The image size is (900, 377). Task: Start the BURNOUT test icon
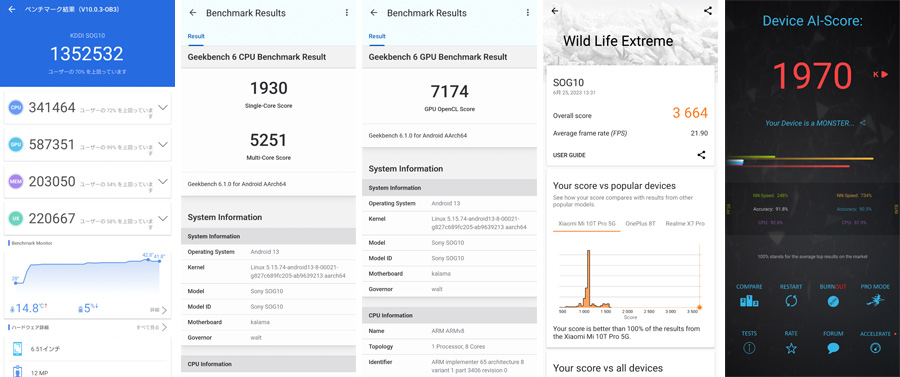[x=833, y=300]
